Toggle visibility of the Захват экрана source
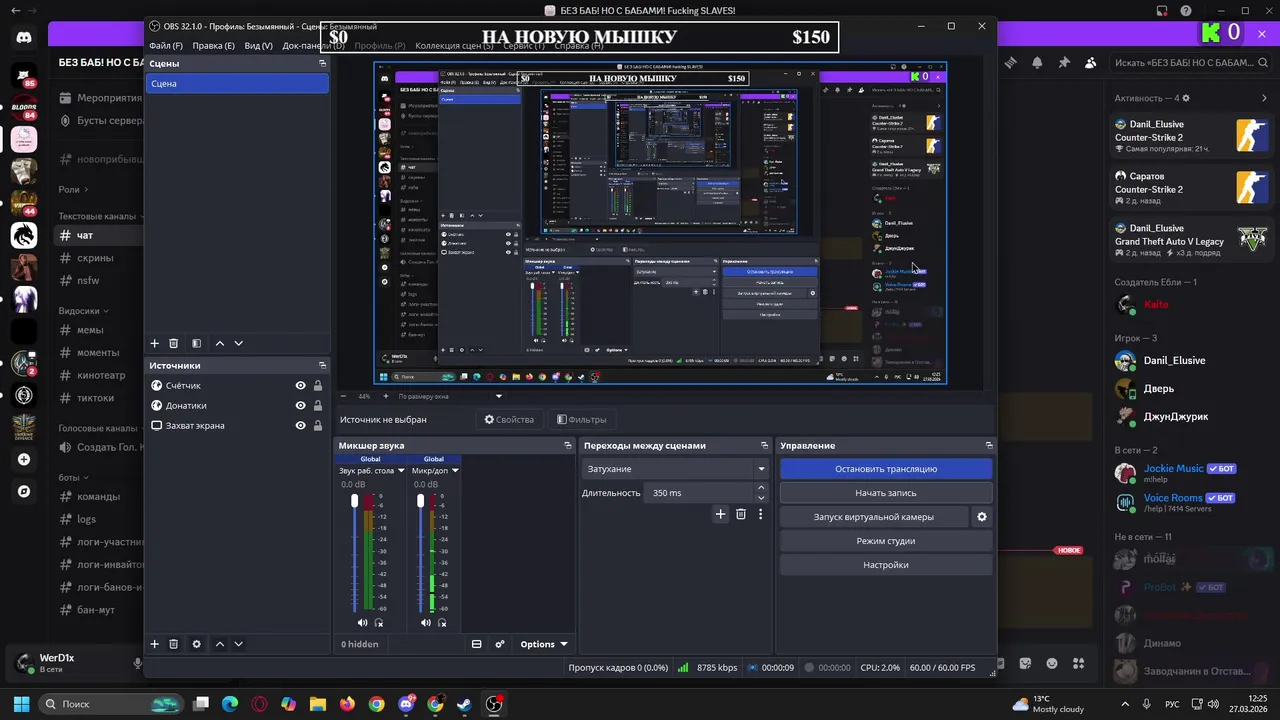Image resolution: width=1280 pixels, height=720 pixels. pos(300,425)
